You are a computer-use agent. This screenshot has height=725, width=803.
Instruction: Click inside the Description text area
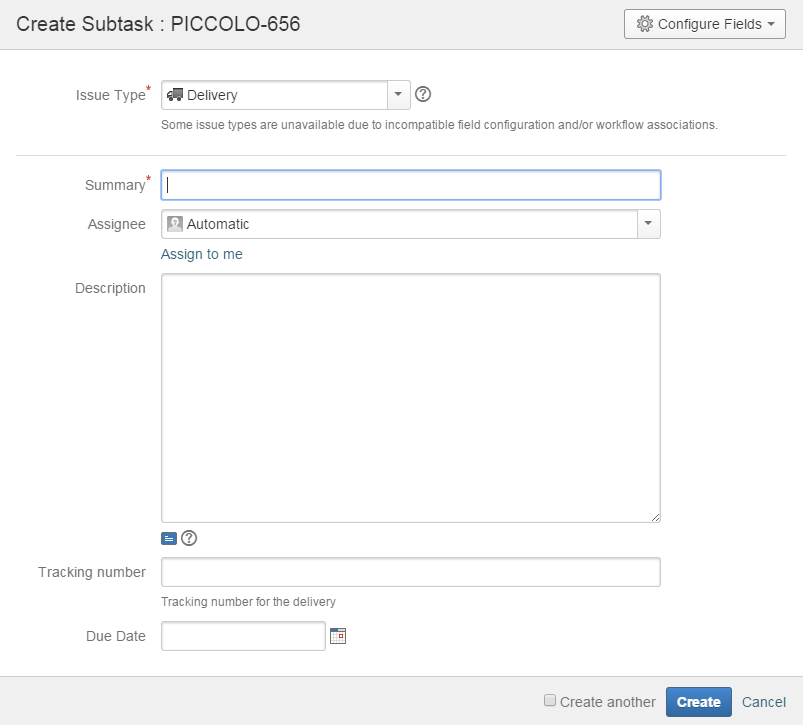click(x=410, y=397)
